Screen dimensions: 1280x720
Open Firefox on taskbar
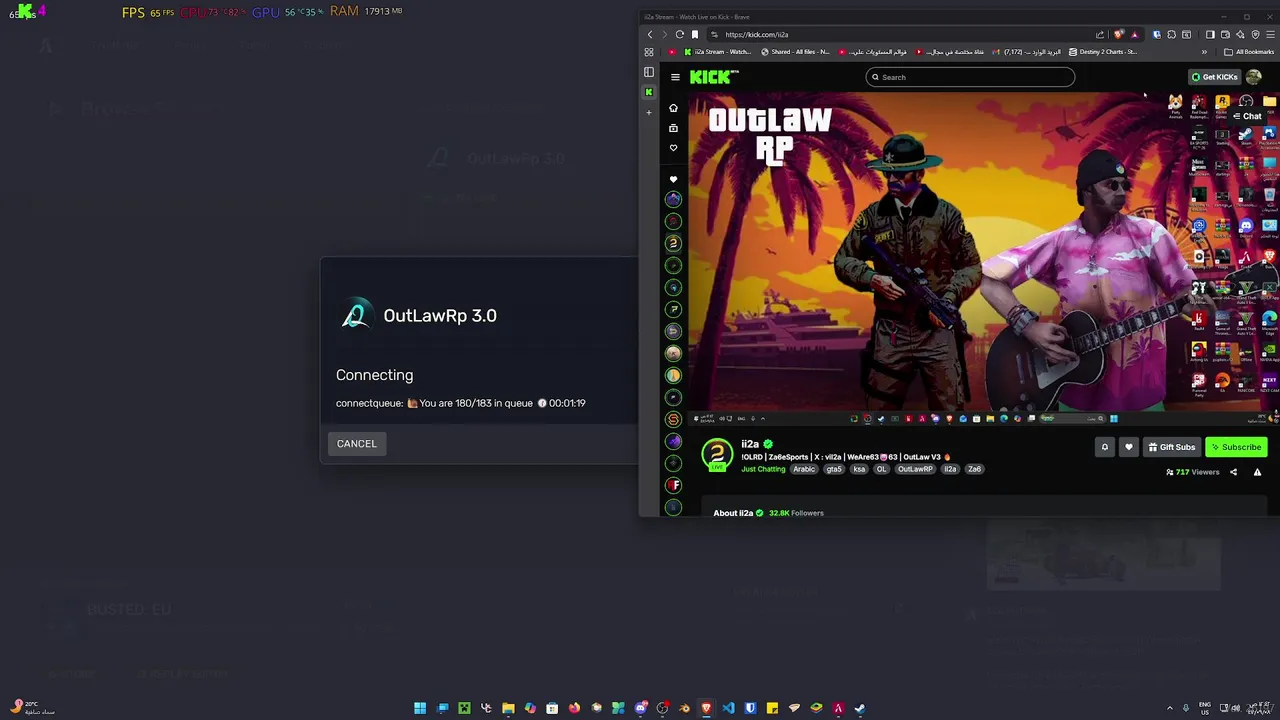pos(574,708)
